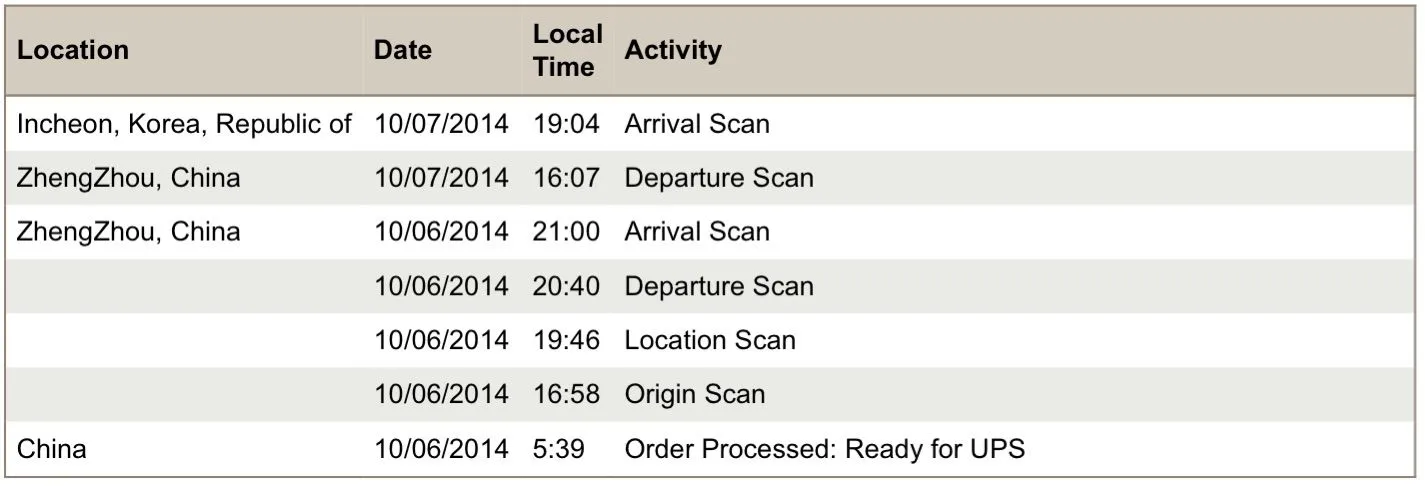Click the 16:58 time entry
This screenshot has height=486, width=1425.
[x=566, y=395]
